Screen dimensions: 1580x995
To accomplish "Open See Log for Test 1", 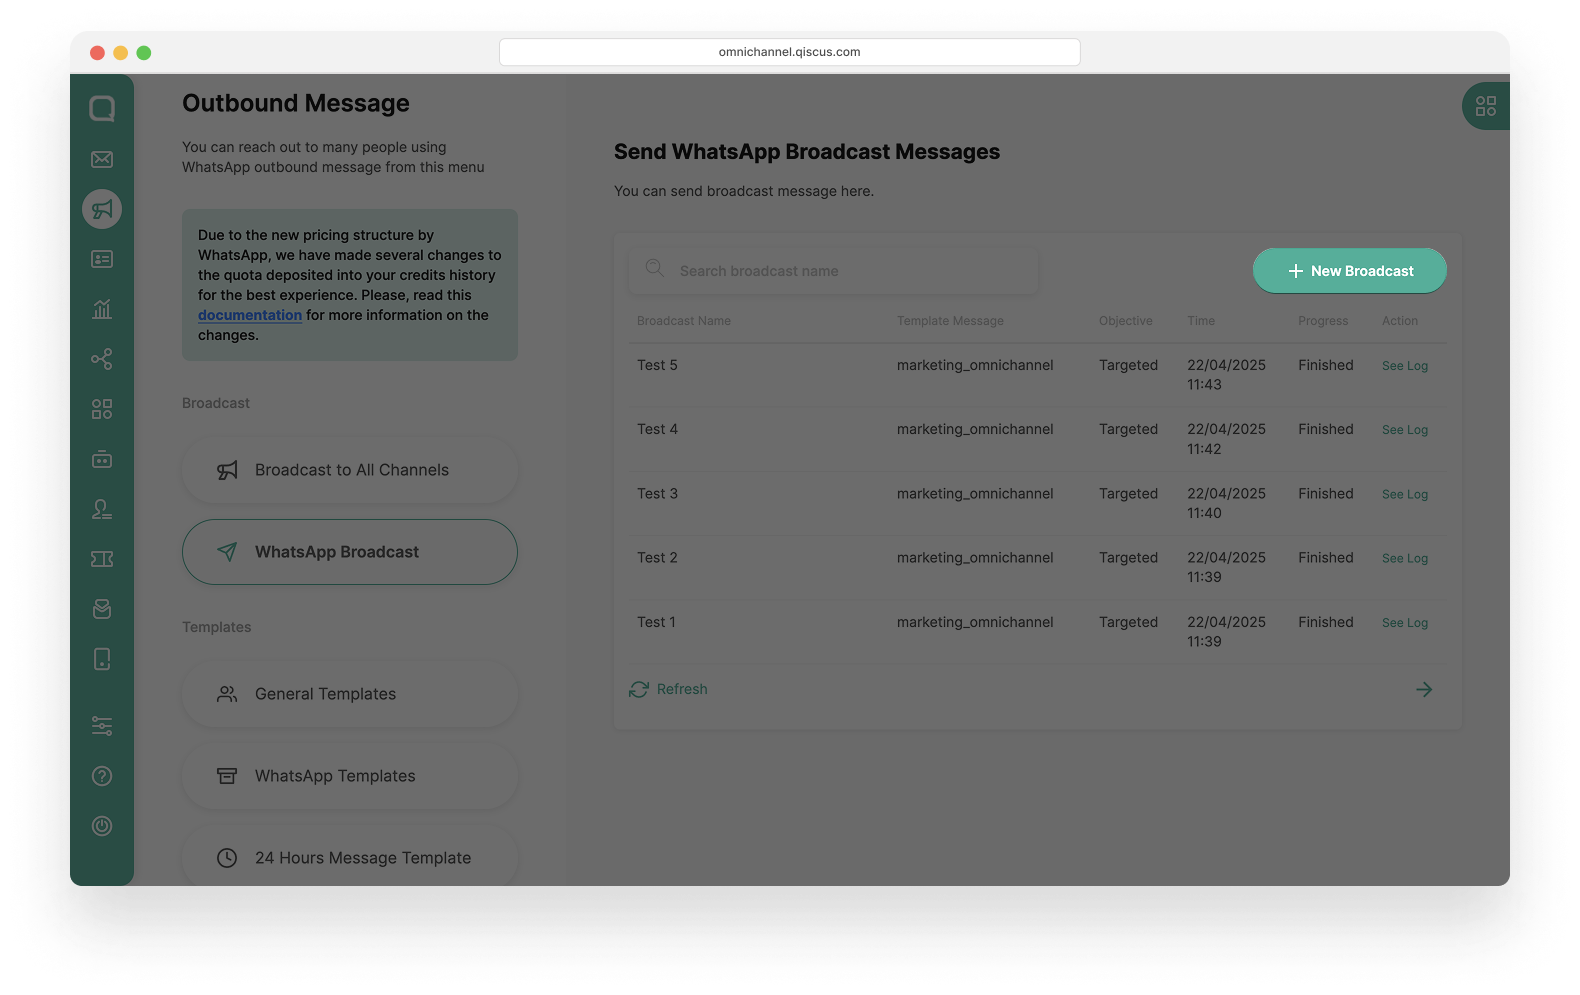I will coord(1405,623).
